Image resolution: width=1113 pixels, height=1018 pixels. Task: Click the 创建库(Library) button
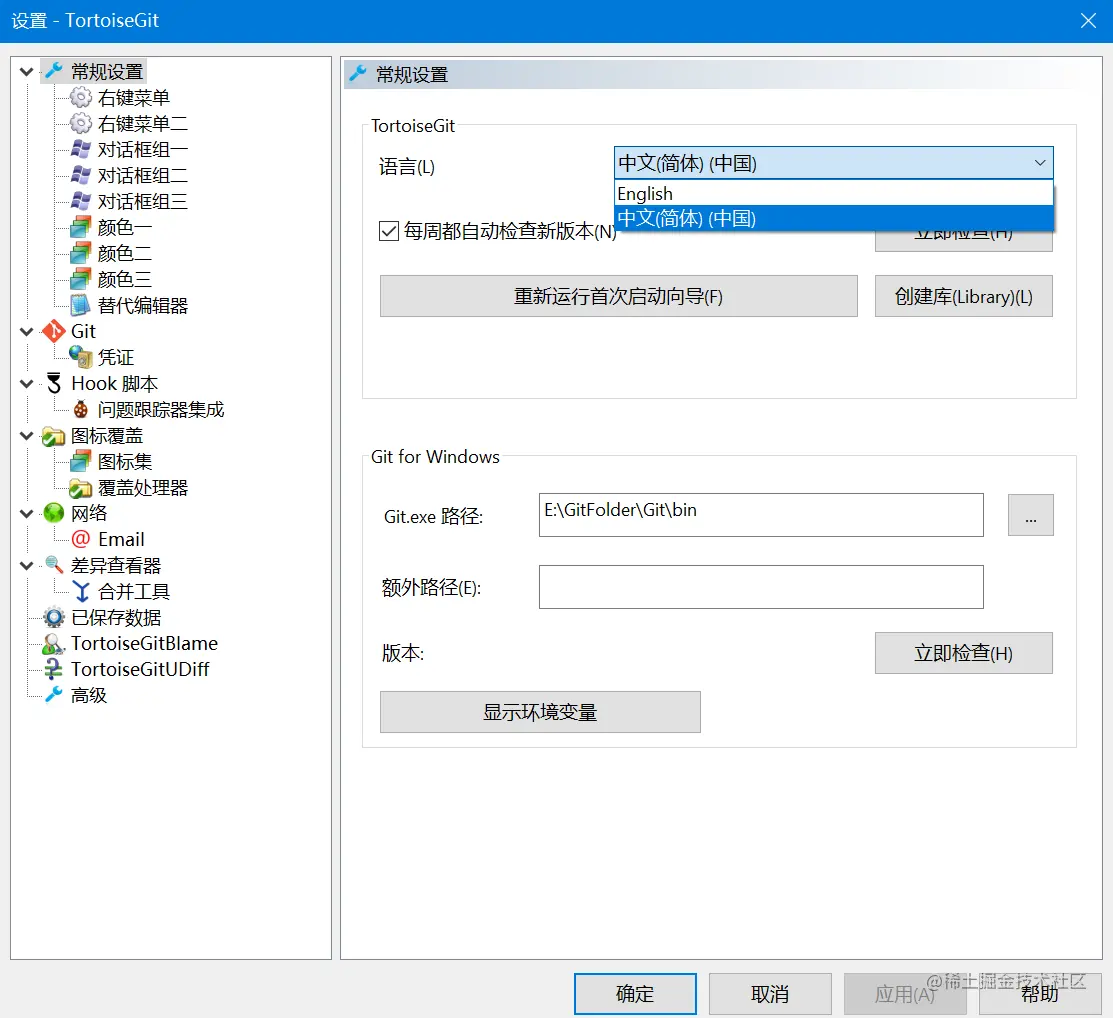pos(962,296)
